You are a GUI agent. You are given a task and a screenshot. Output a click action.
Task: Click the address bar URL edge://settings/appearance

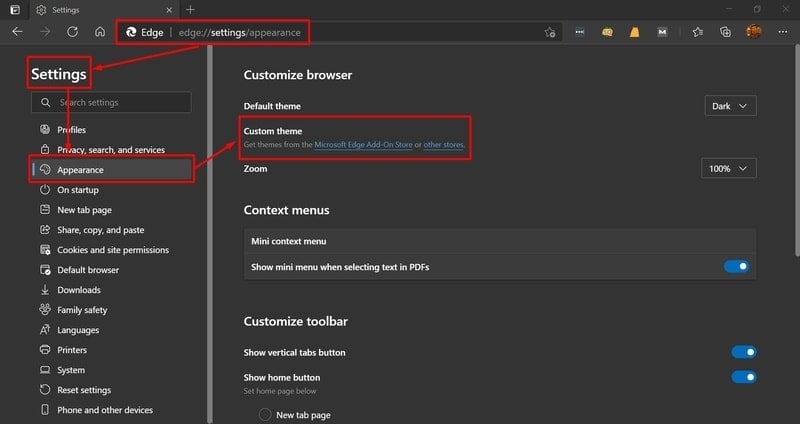pyautogui.click(x=239, y=33)
